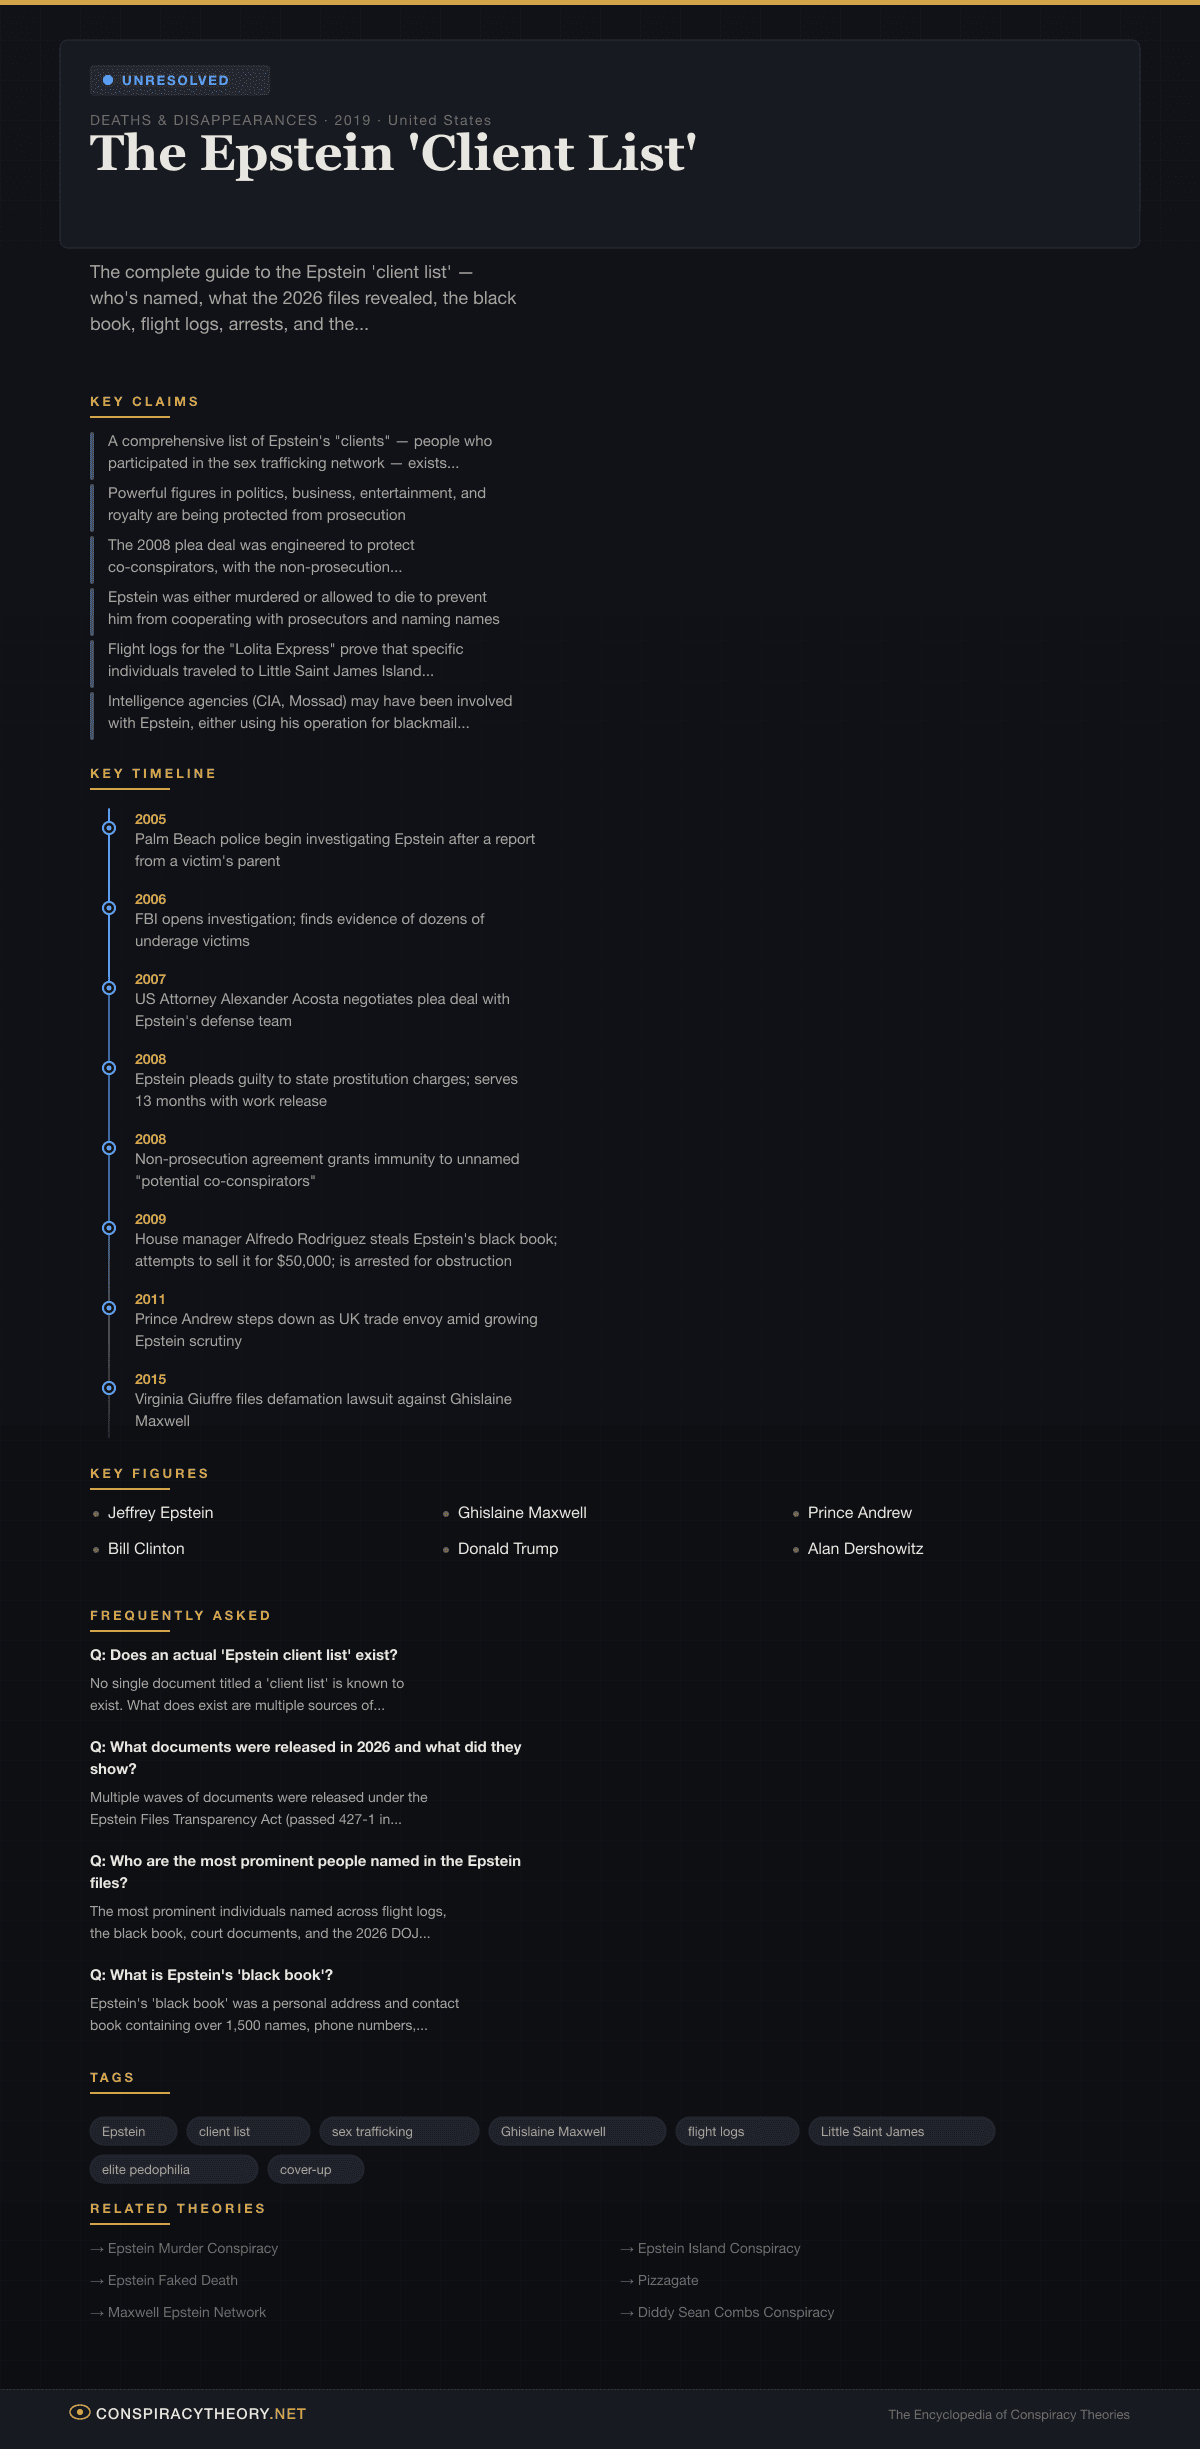1200x2449 pixels.
Task: Open the Diddy Sean Combs Conspiracy link
Action: coord(735,2312)
